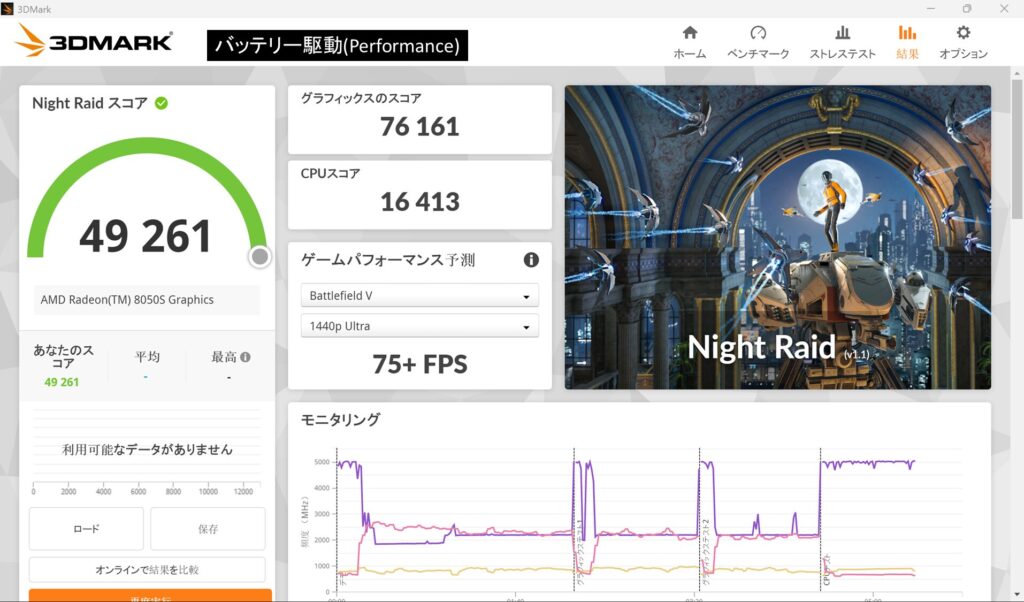Show info for 最高 (best) score
Viewport: 1024px width, 602px height.
[x=246, y=357]
